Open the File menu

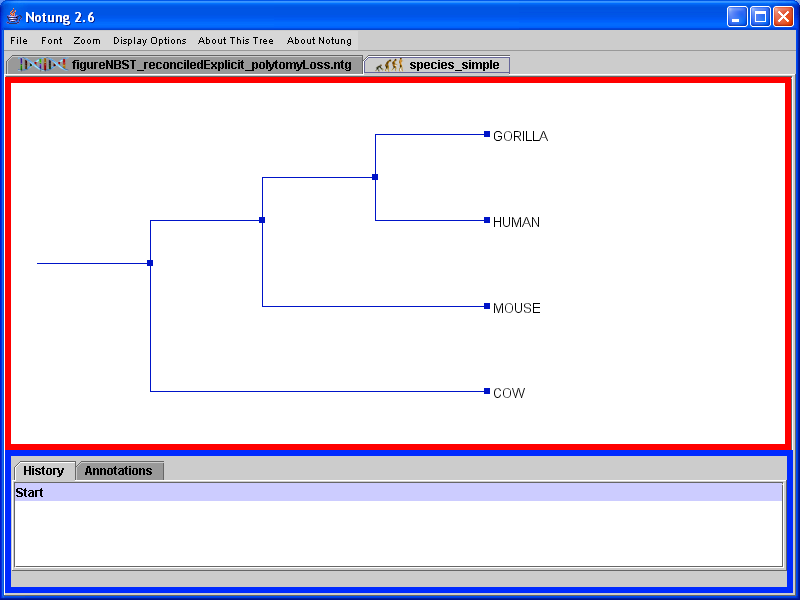[x=19, y=41]
